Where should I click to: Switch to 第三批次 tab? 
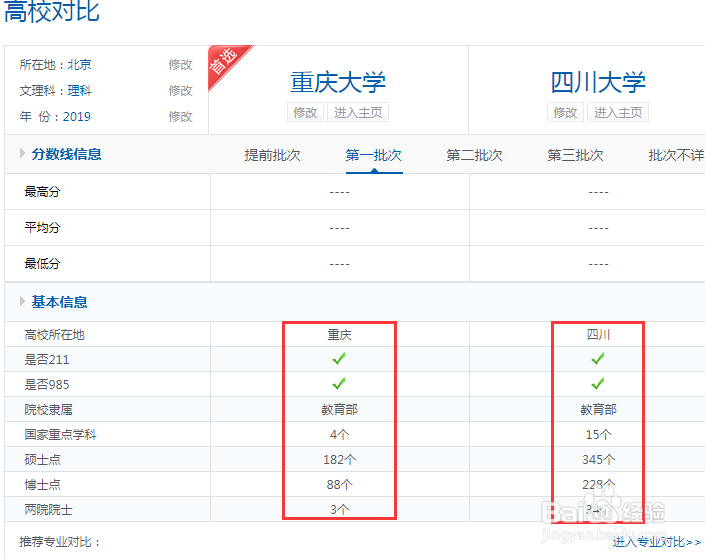pos(576,155)
